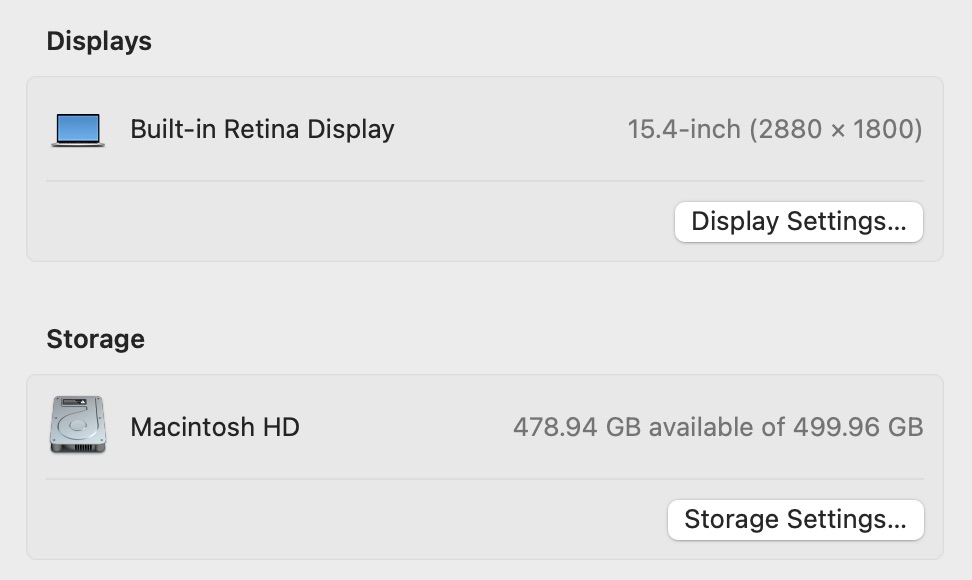
Task: Click the 15.4-inch screen size text
Action: click(684, 129)
